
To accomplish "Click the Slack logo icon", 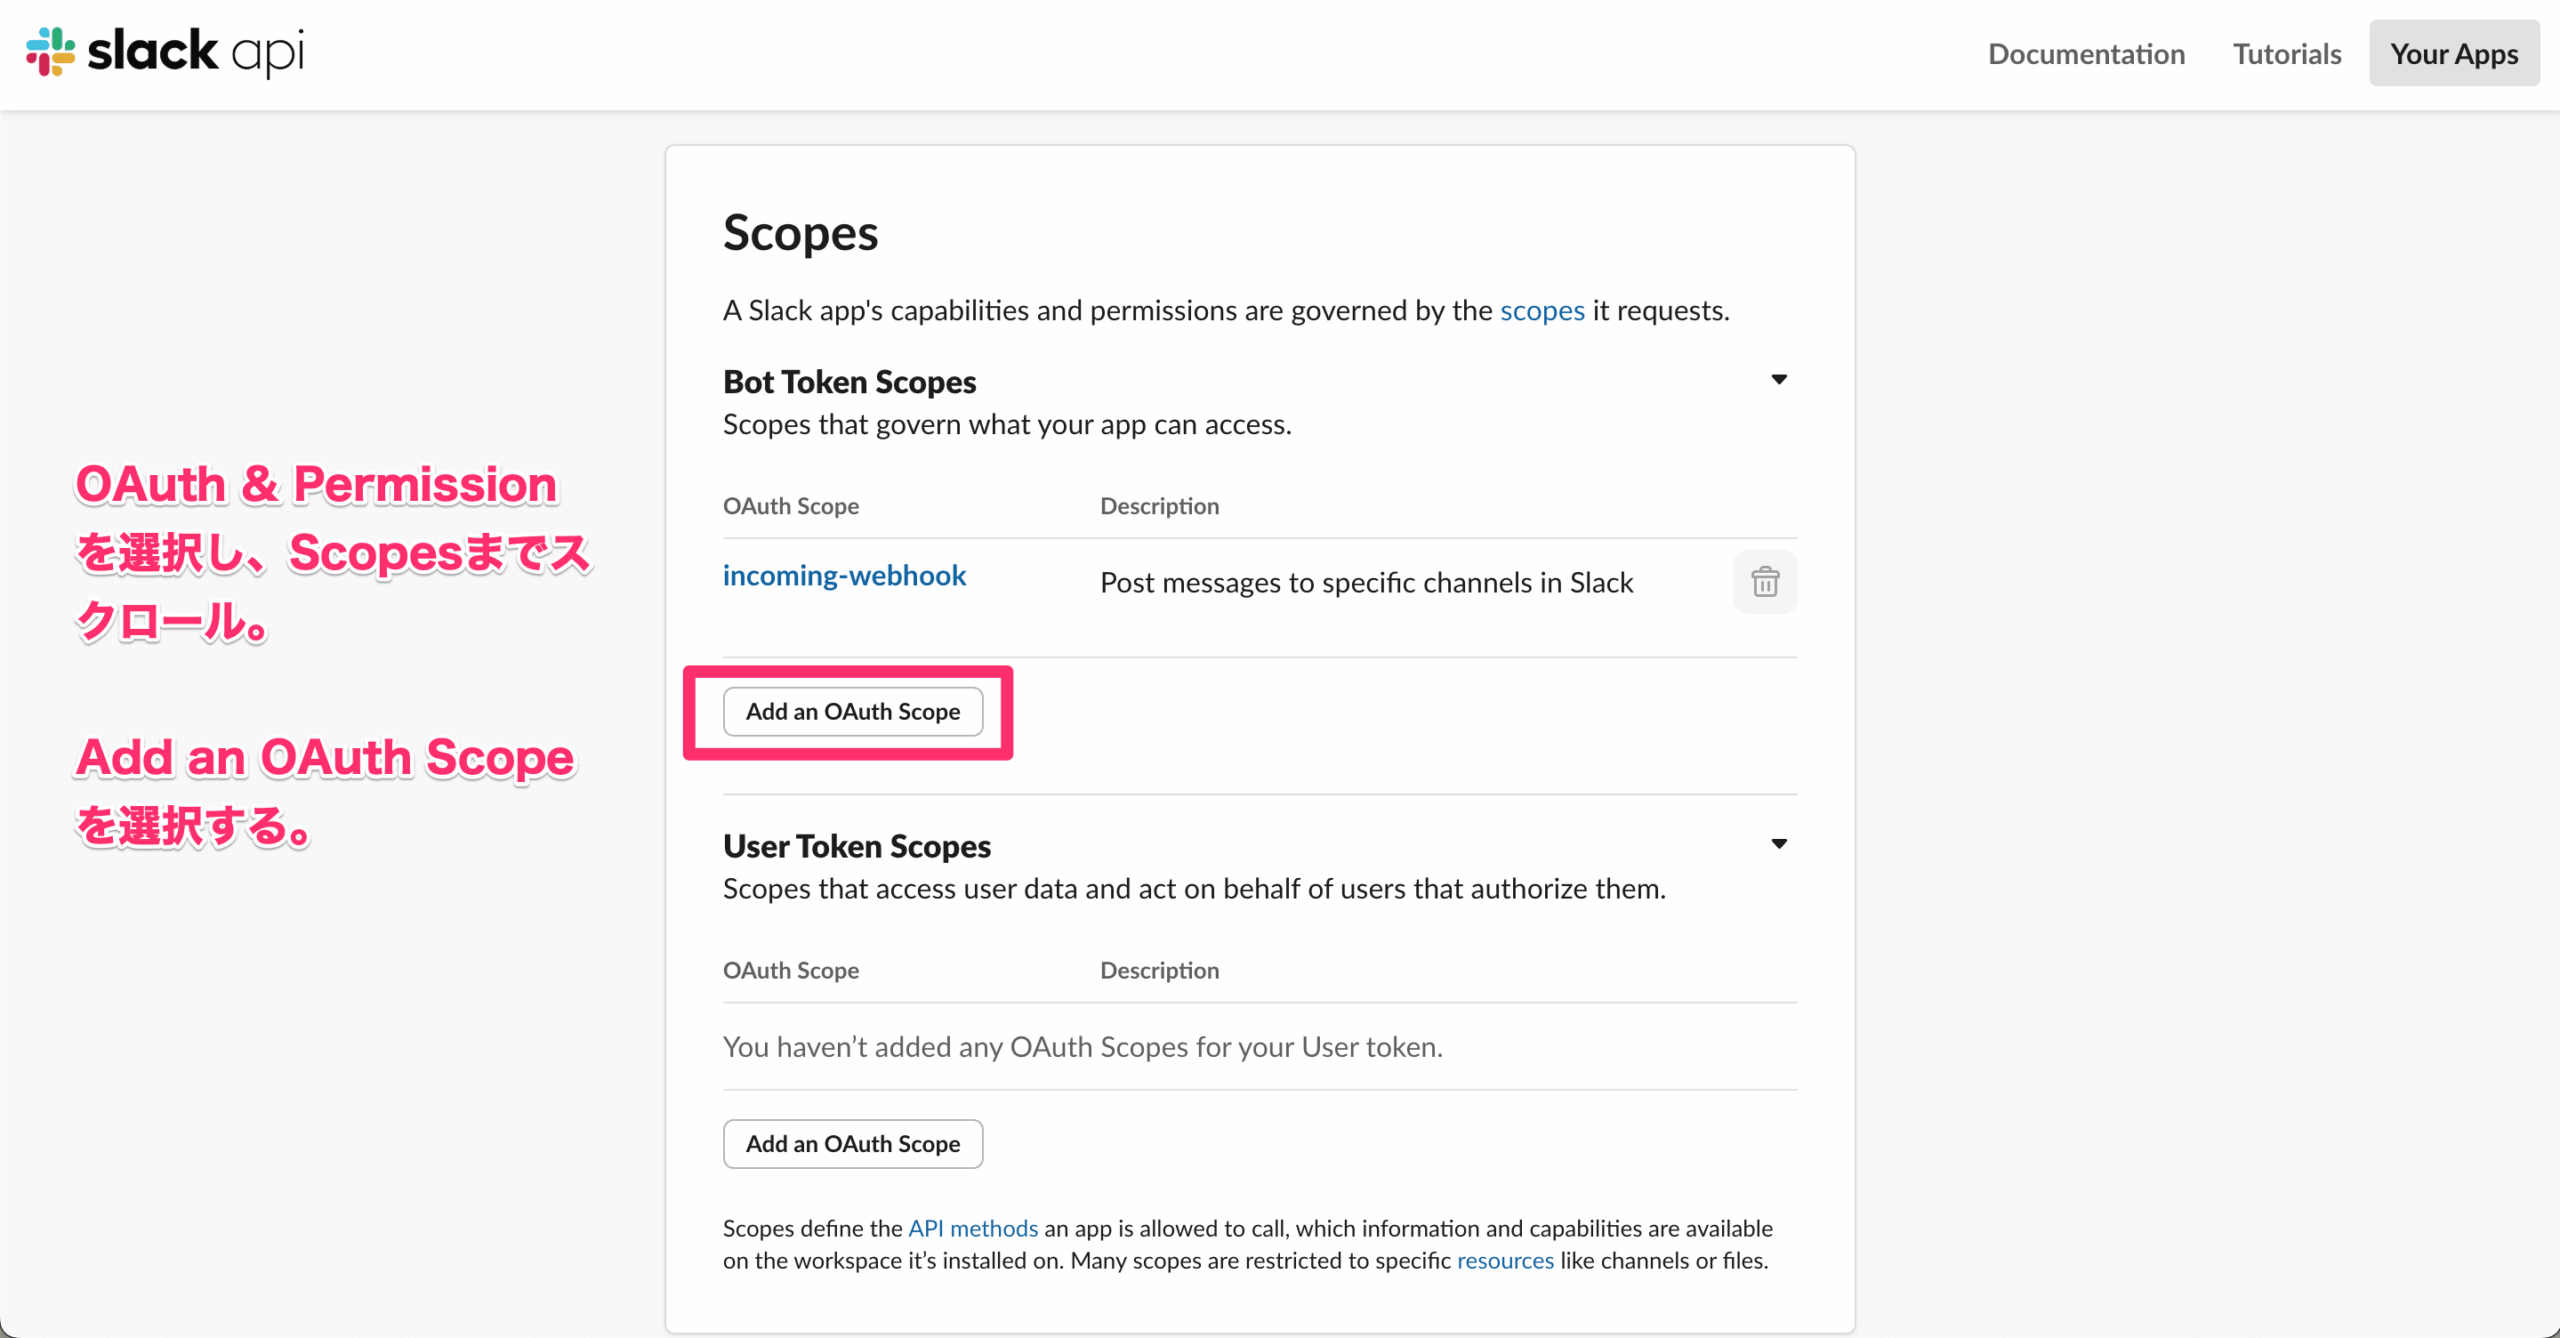I will 50,52.
